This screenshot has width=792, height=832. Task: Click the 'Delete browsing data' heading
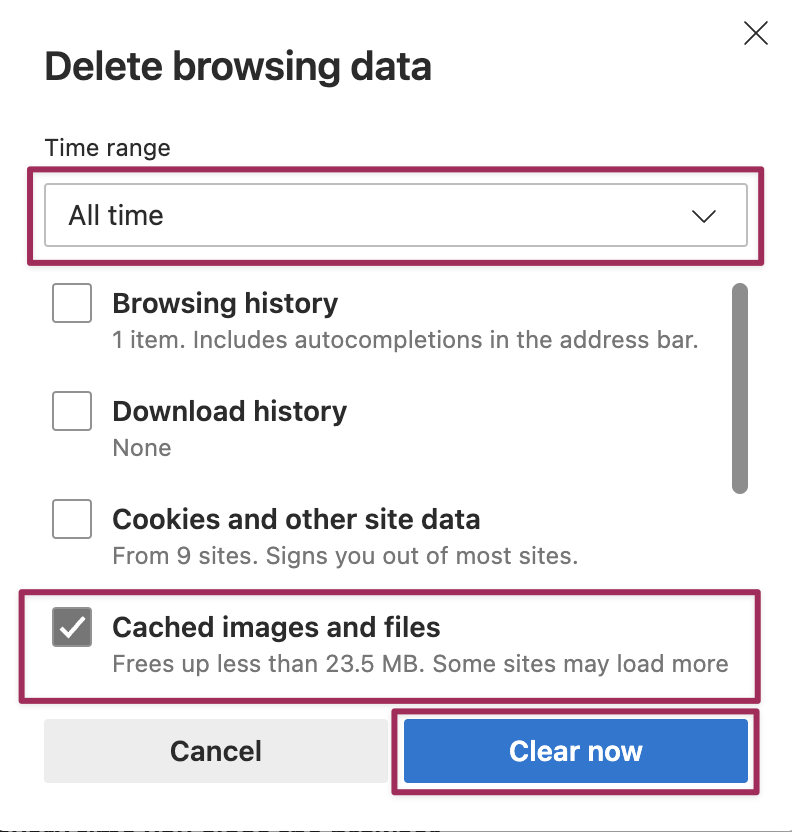[238, 67]
